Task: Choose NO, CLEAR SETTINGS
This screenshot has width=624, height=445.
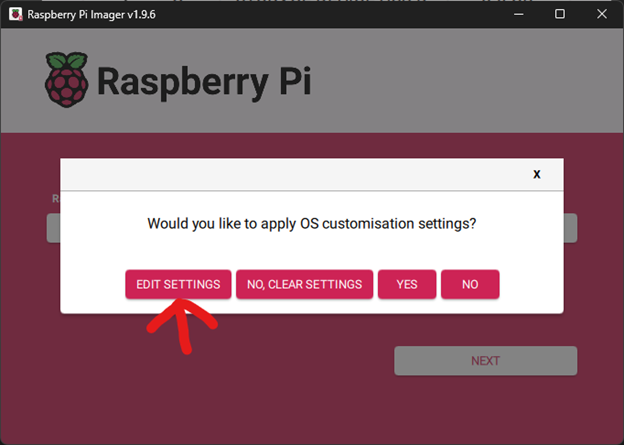Action: click(x=304, y=284)
